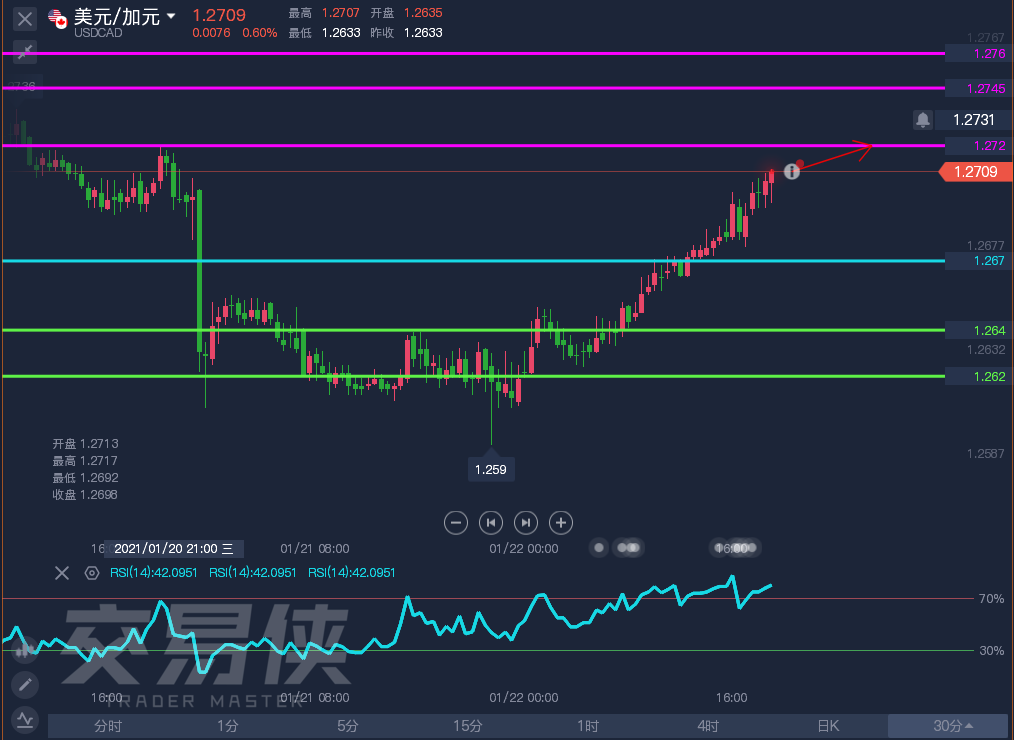Jump to the latest candle with the skip-forward button
Viewport: 1014px width, 740px height.
pos(526,523)
